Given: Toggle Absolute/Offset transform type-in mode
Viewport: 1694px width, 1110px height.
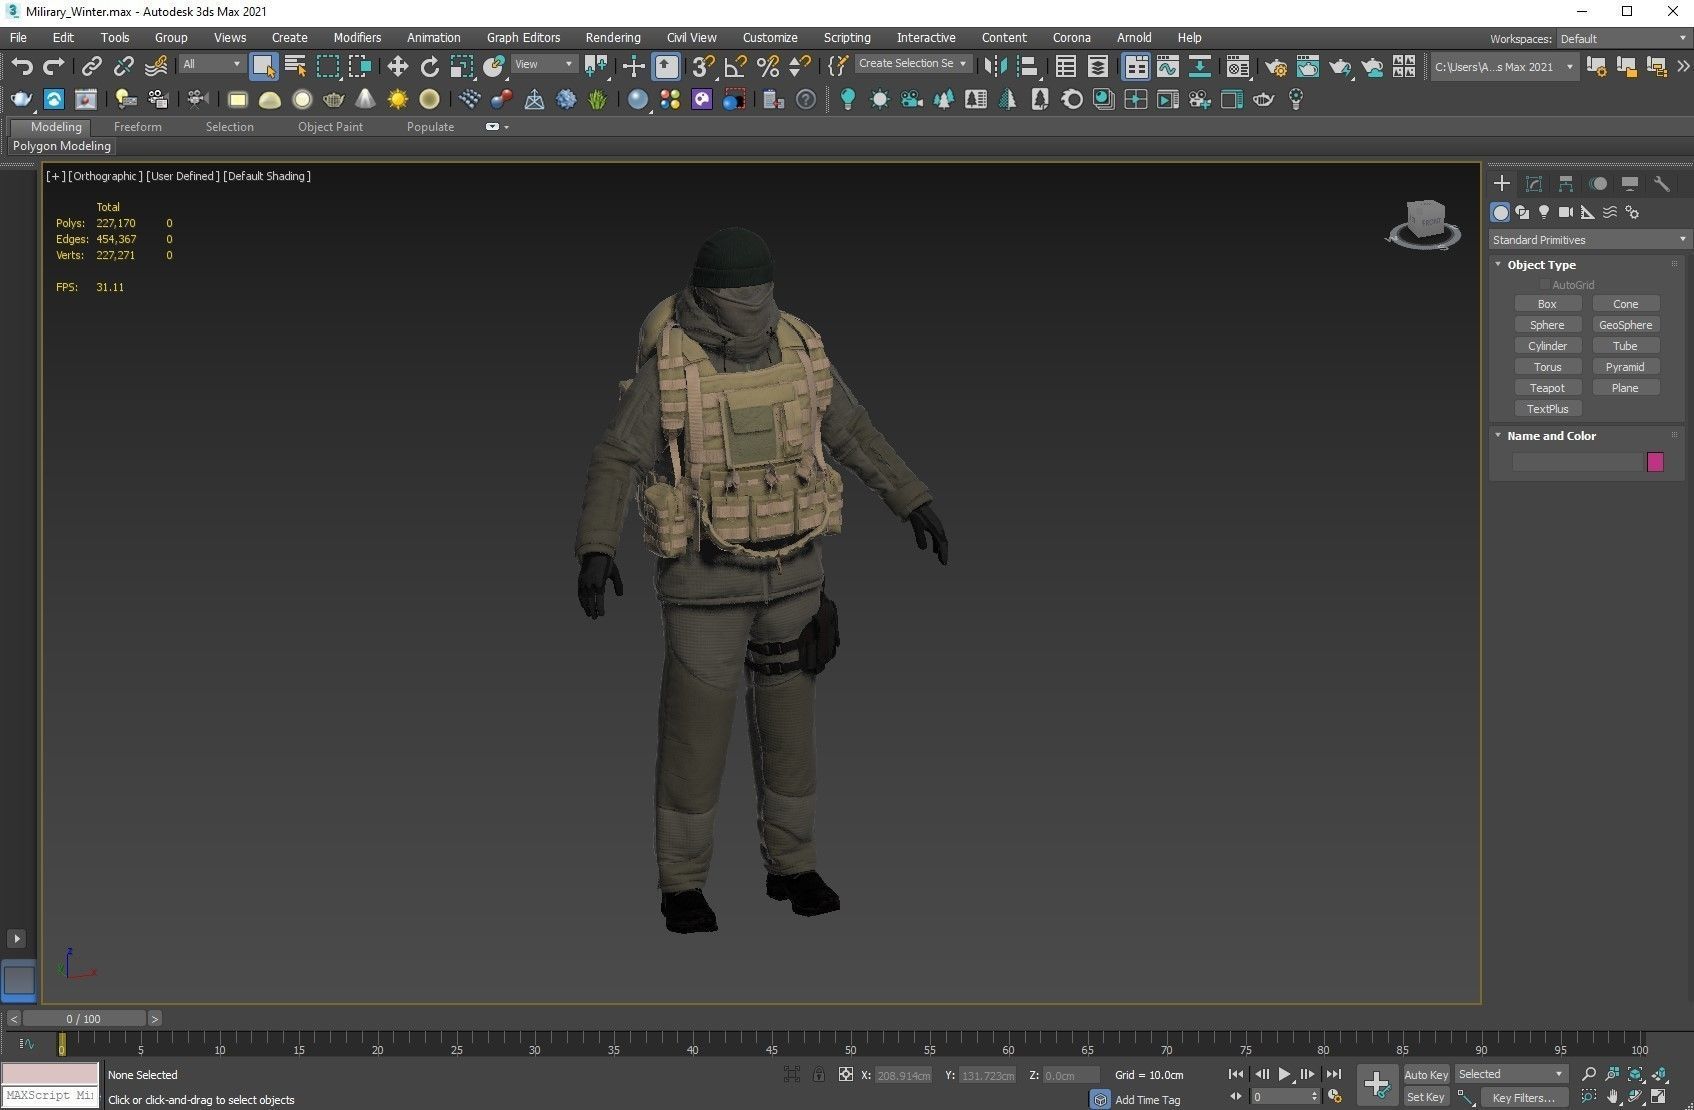Looking at the screenshot, I should click(846, 1075).
